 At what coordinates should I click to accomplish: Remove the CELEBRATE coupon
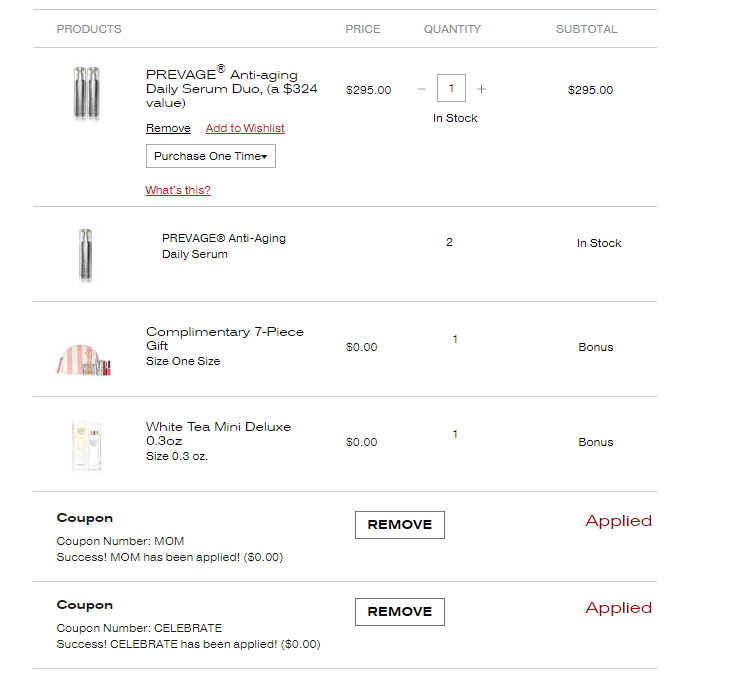pos(400,612)
